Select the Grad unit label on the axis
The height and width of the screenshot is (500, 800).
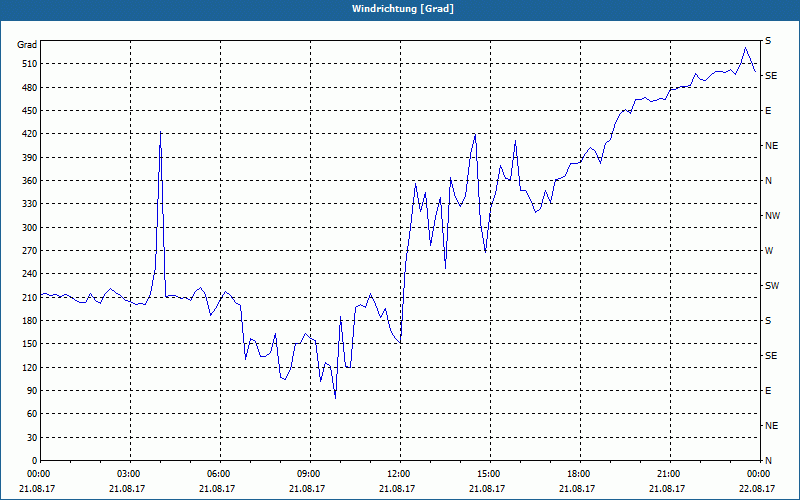(x=27, y=45)
